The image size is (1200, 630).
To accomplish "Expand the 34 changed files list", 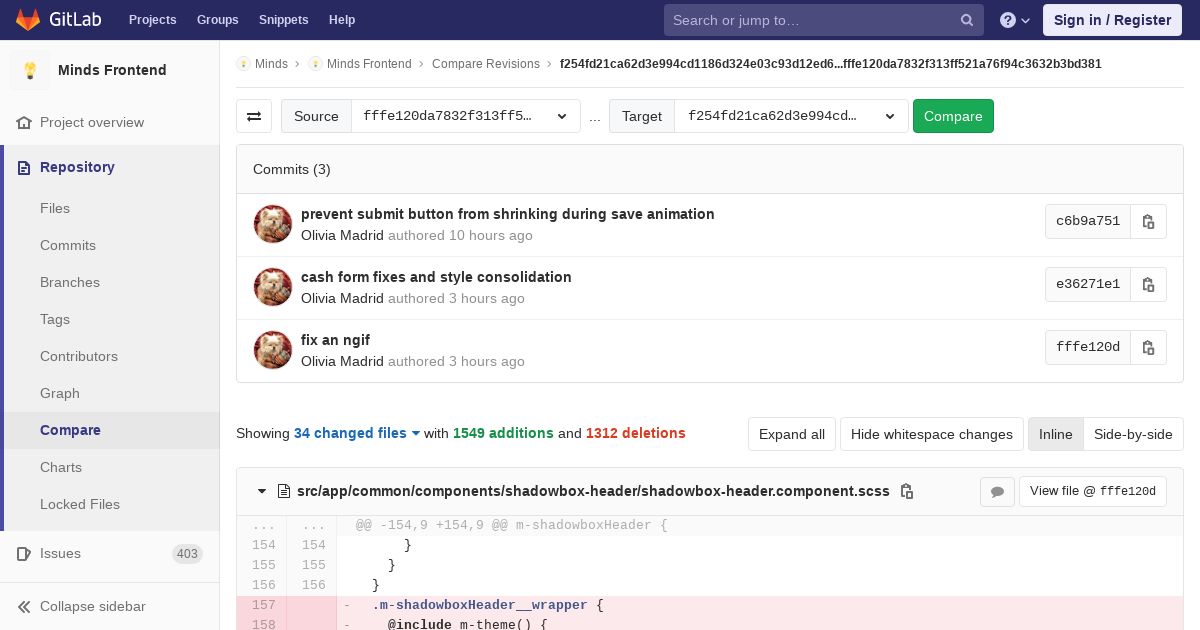I will (x=357, y=433).
